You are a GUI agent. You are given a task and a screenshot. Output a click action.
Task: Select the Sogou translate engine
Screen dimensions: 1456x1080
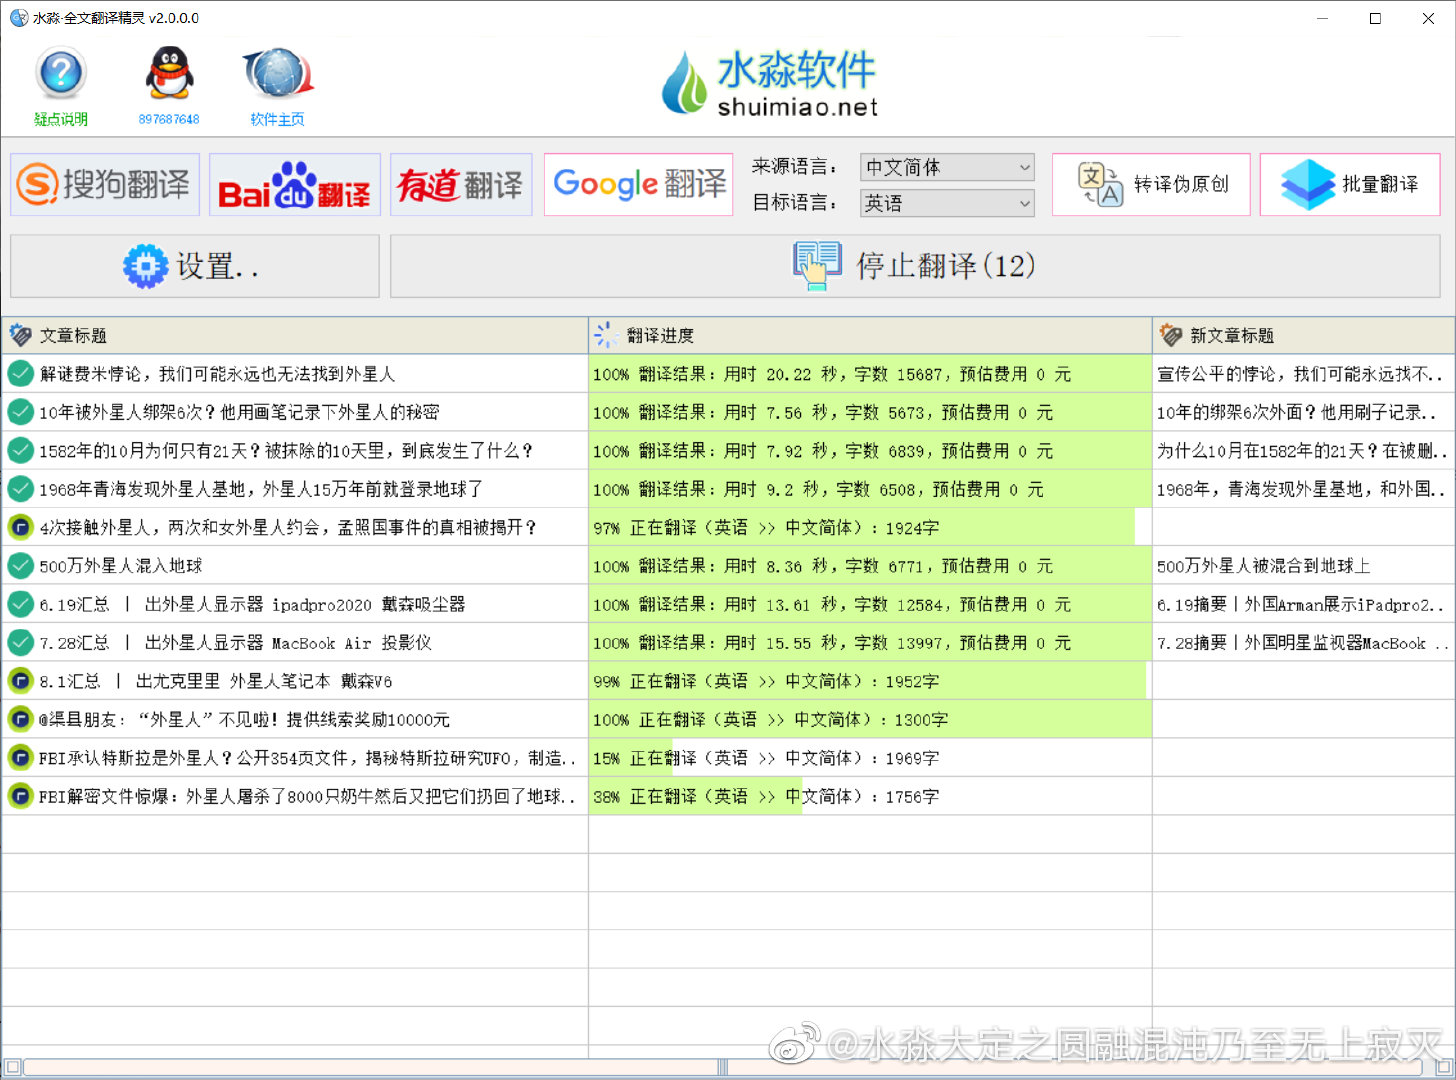[x=105, y=185]
